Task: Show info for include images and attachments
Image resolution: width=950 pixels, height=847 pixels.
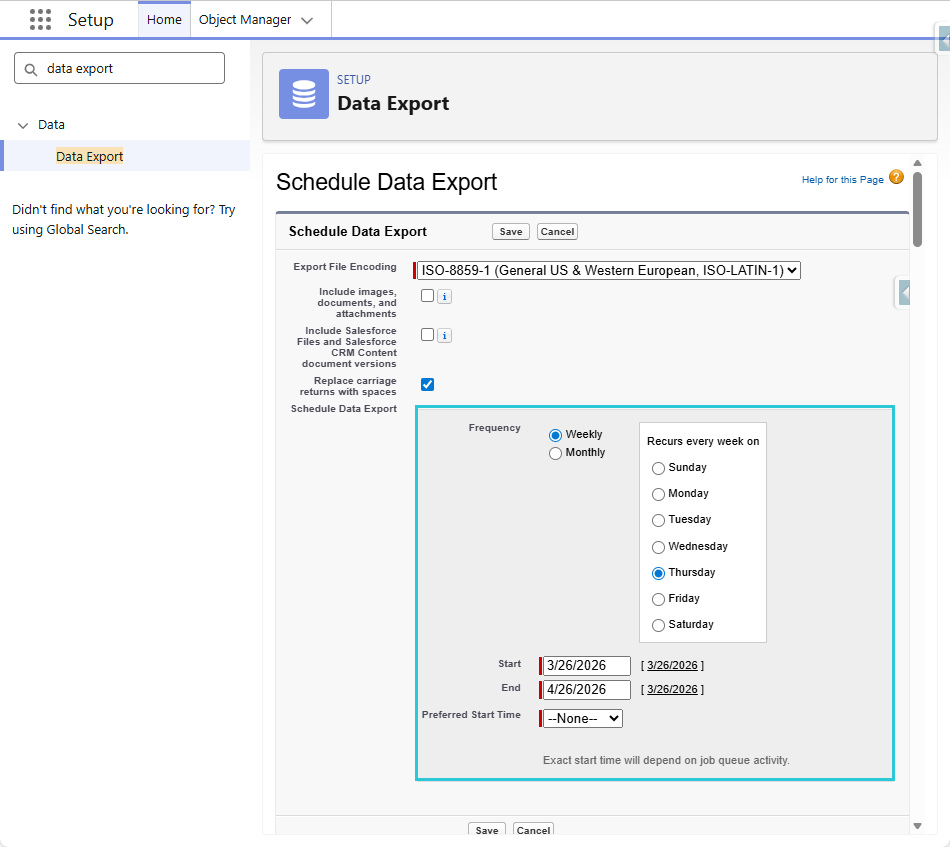Action: tap(445, 296)
